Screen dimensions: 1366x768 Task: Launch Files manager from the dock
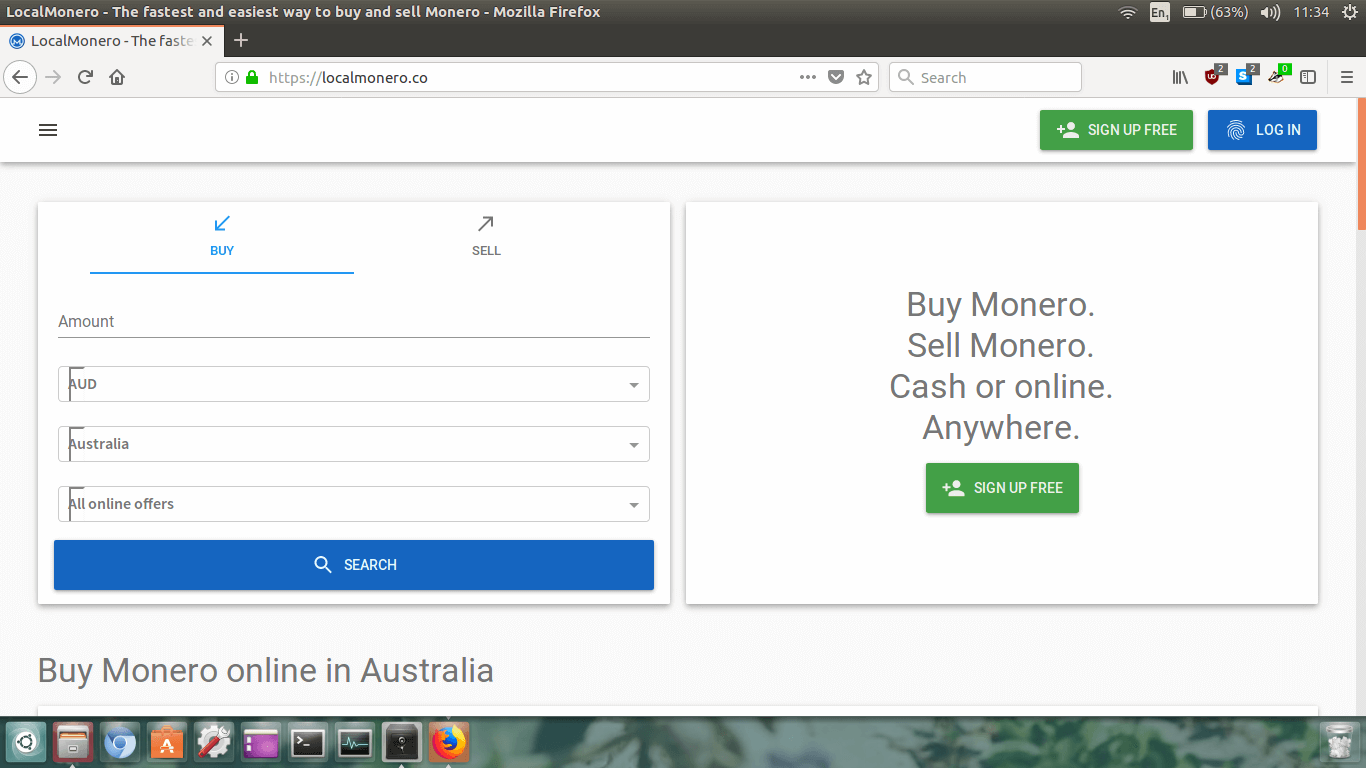point(73,743)
